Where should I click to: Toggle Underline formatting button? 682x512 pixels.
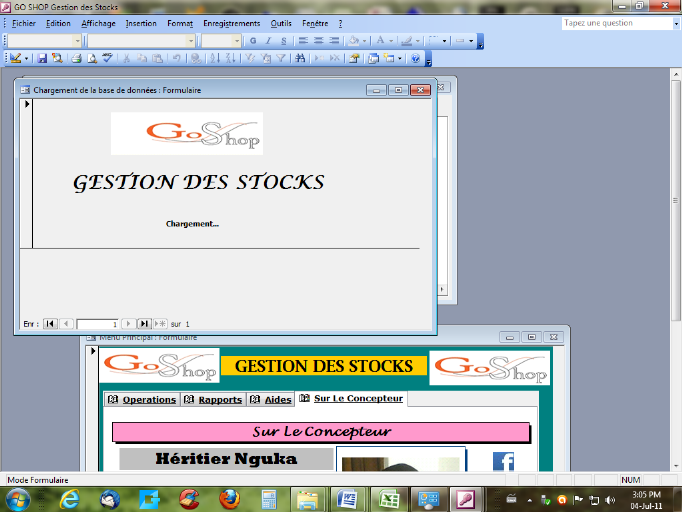coord(283,41)
